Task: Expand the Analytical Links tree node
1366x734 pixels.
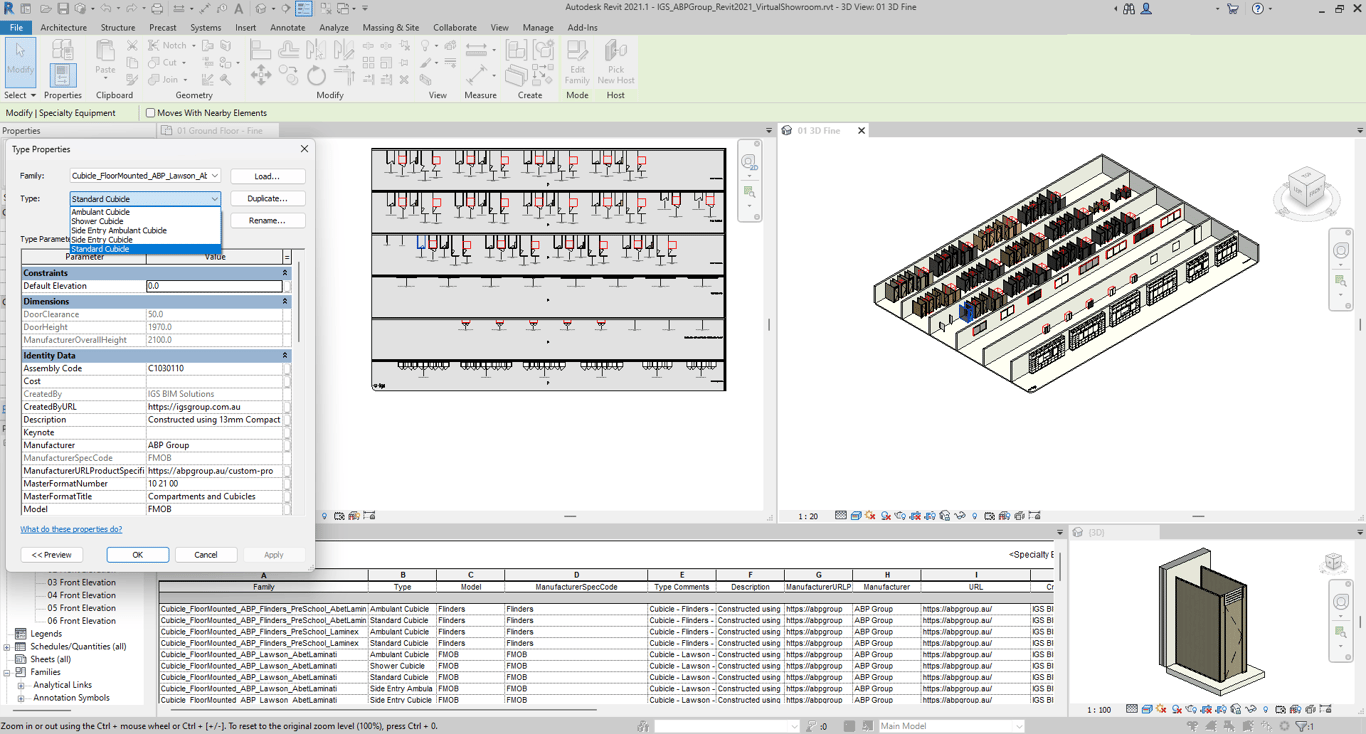Action: (x=21, y=685)
